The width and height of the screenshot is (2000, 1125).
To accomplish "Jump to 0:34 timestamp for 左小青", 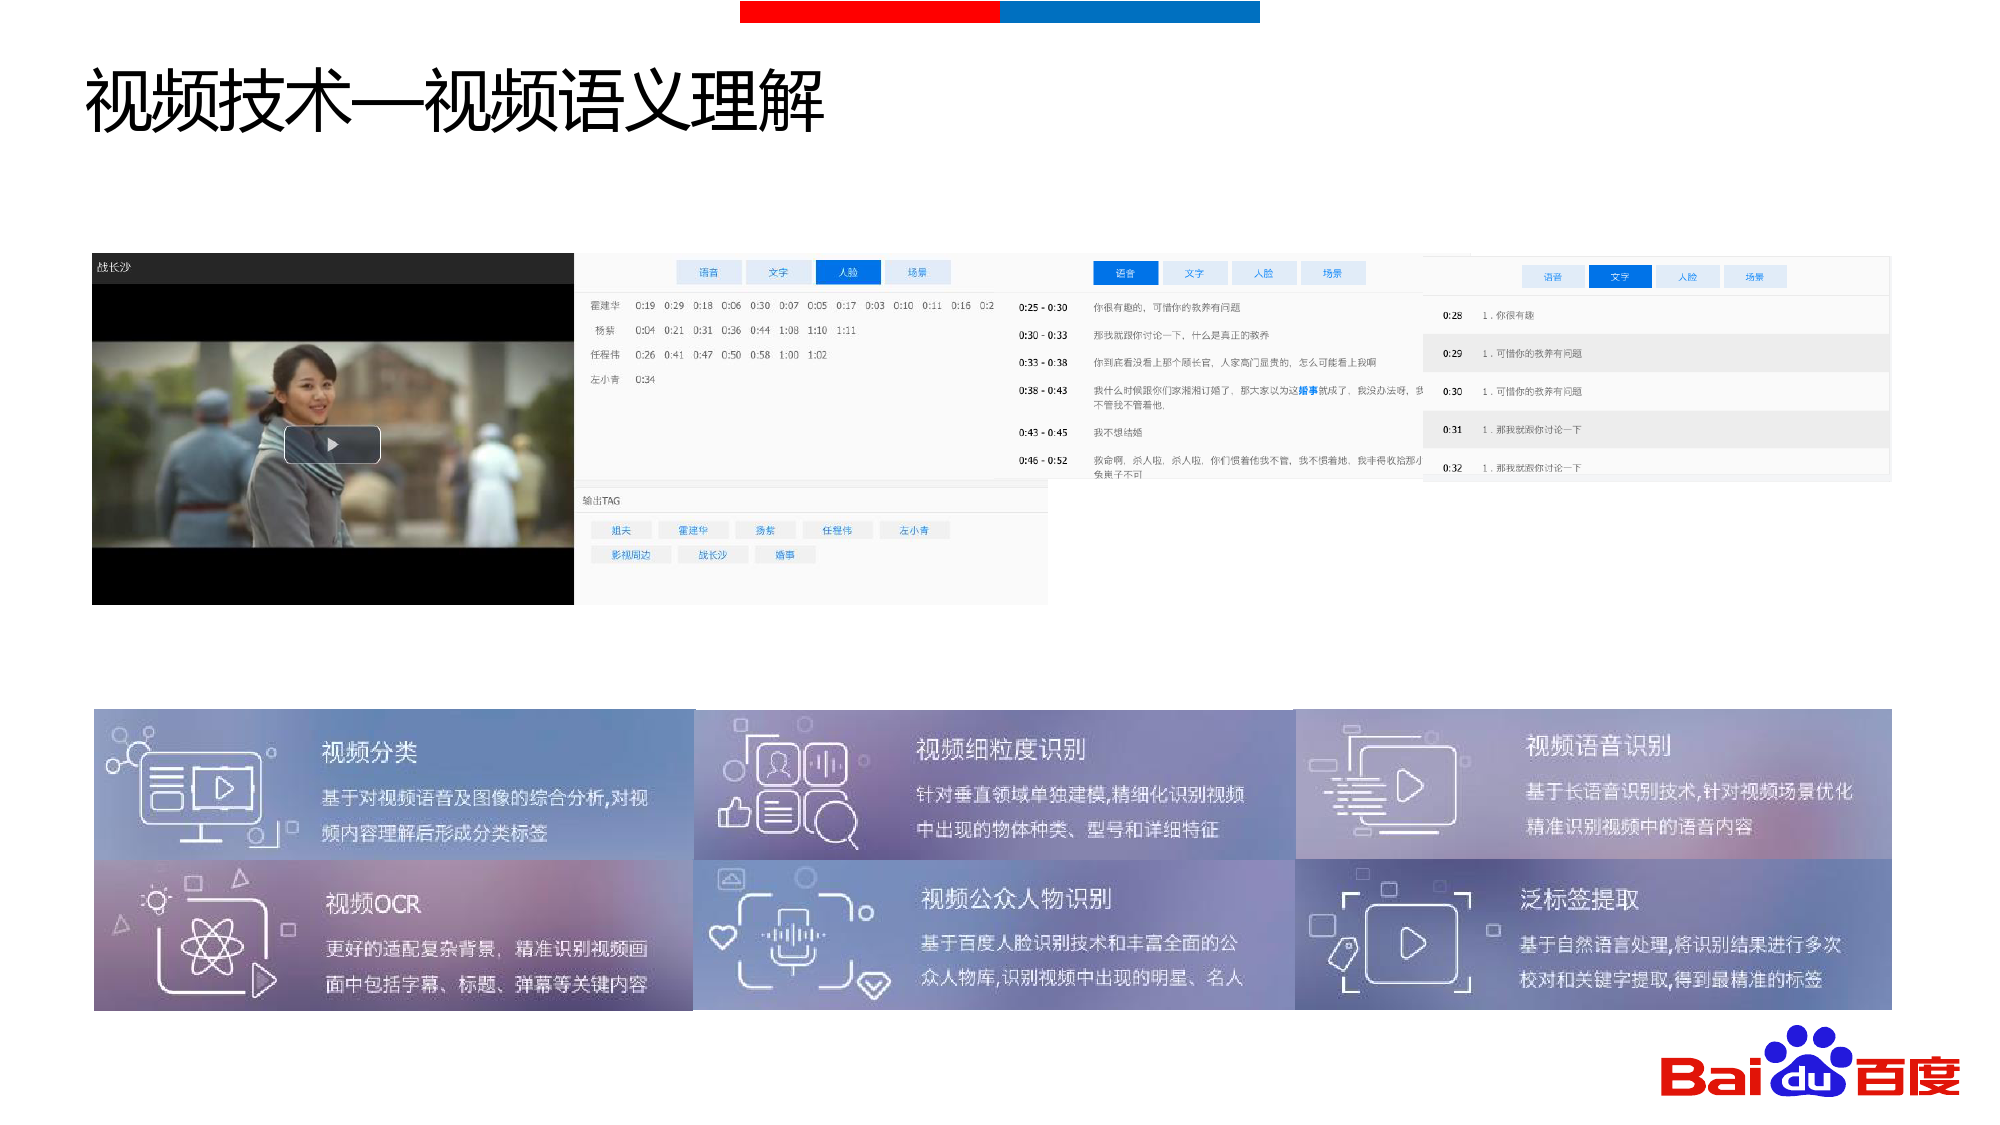I will tap(645, 380).
